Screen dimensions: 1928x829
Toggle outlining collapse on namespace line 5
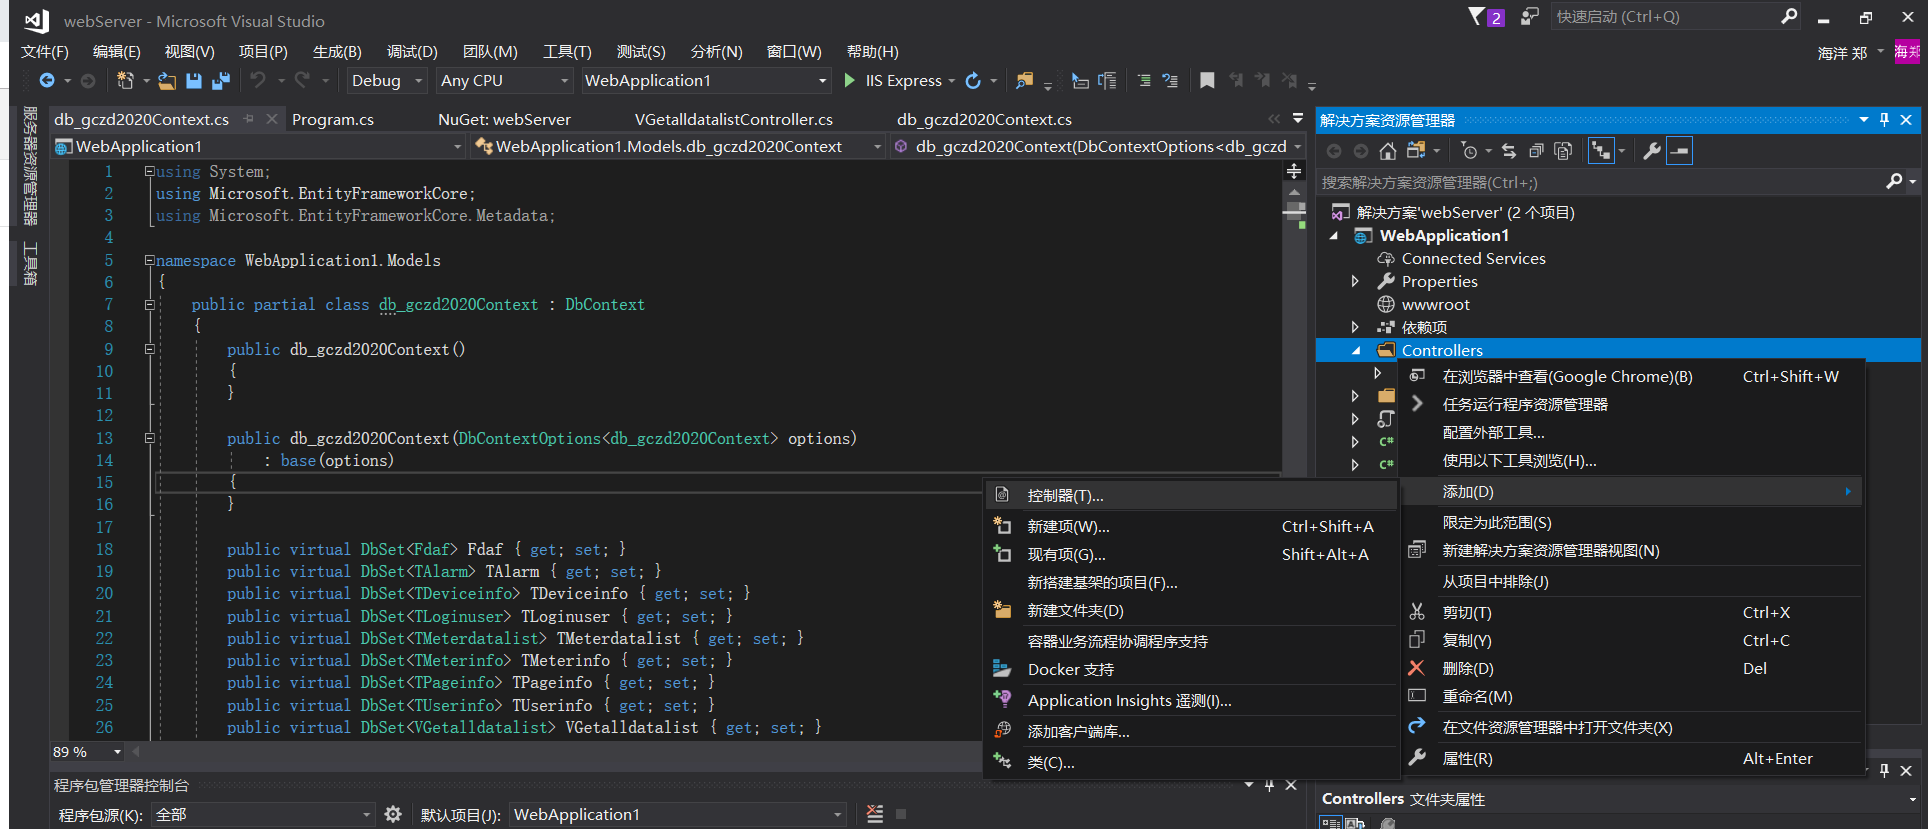click(x=149, y=260)
